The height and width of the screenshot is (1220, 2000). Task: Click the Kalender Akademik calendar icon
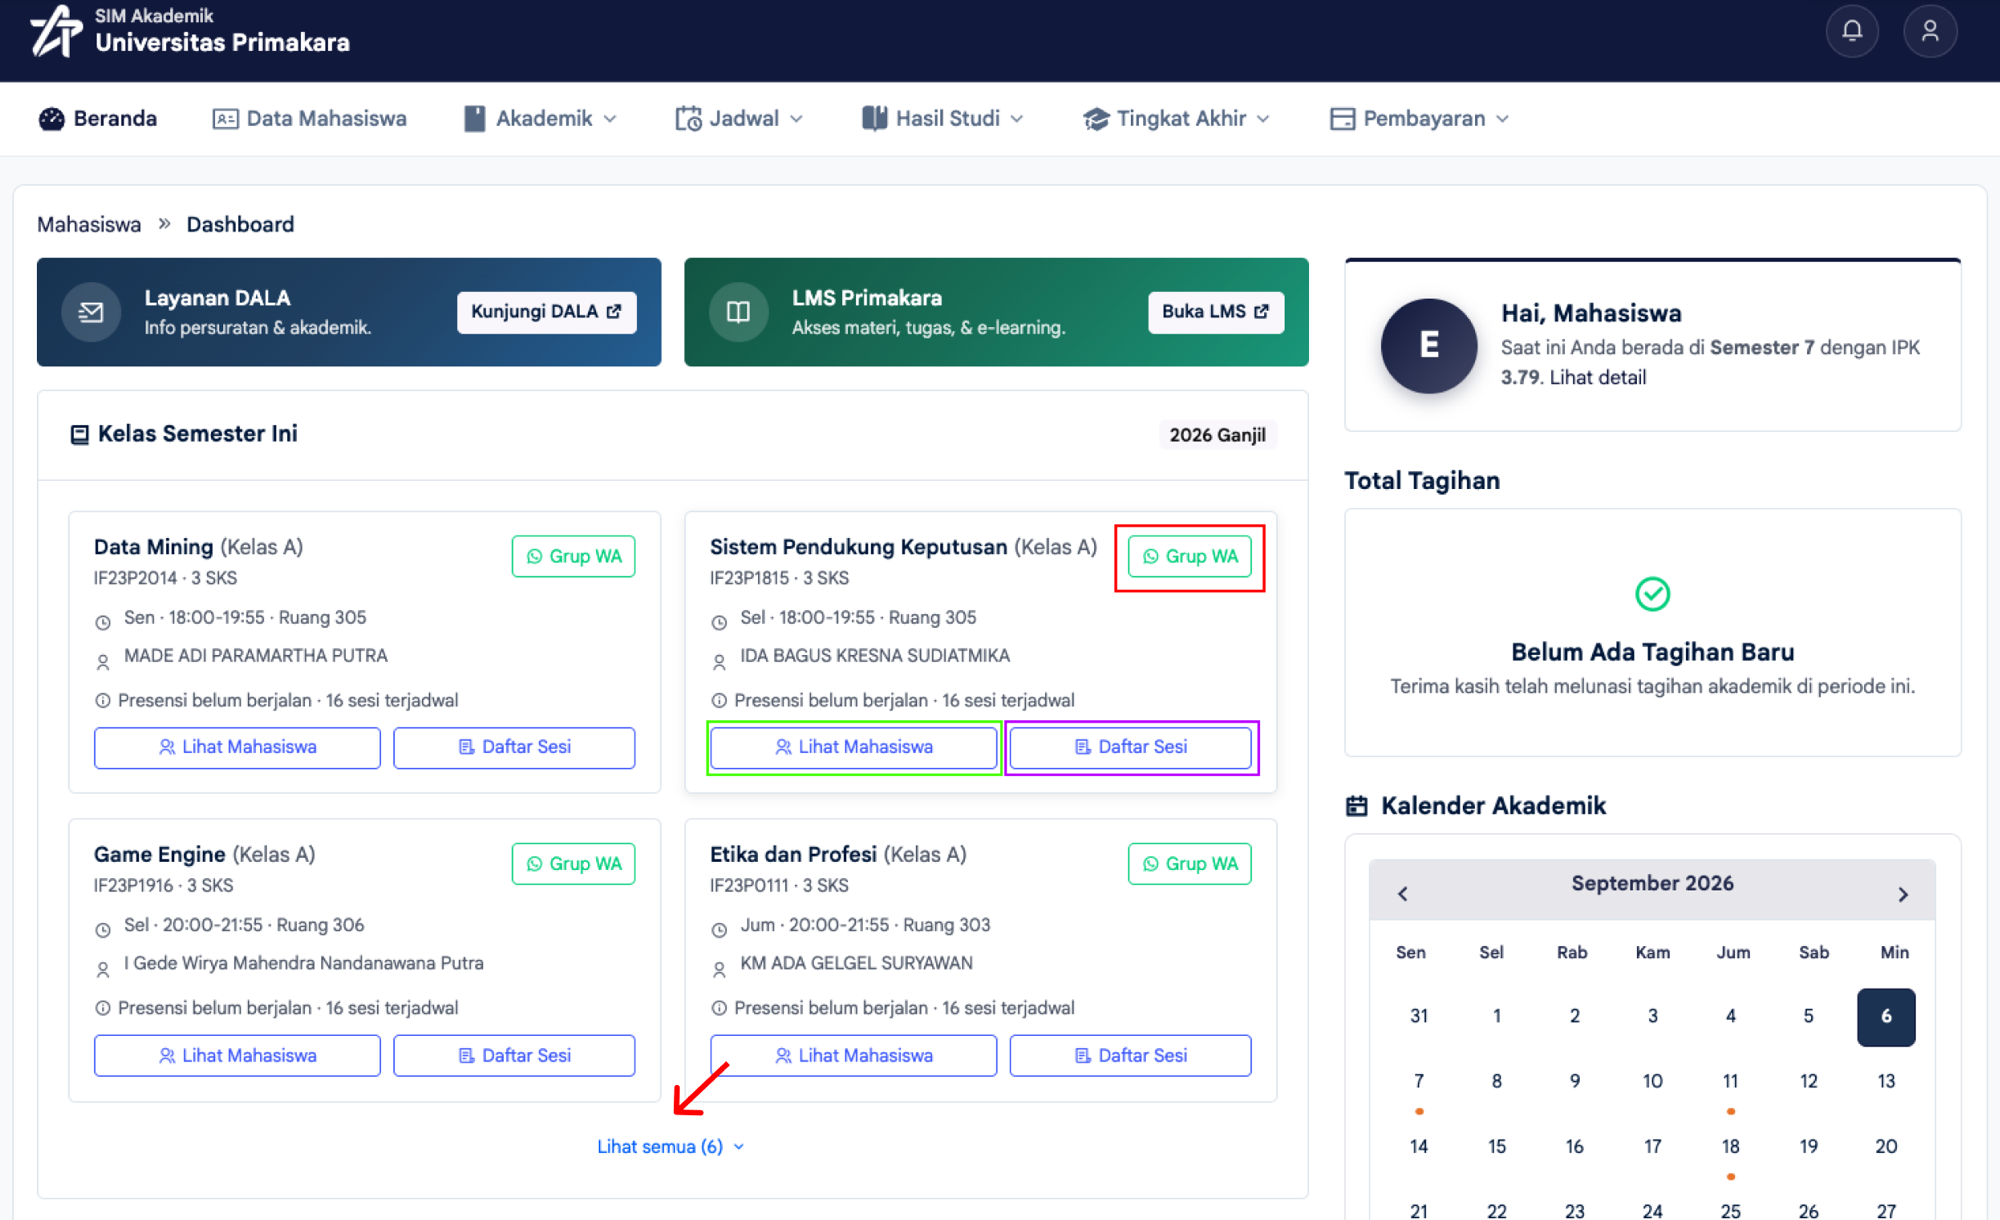pyautogui.click(x=1356, y=806)
